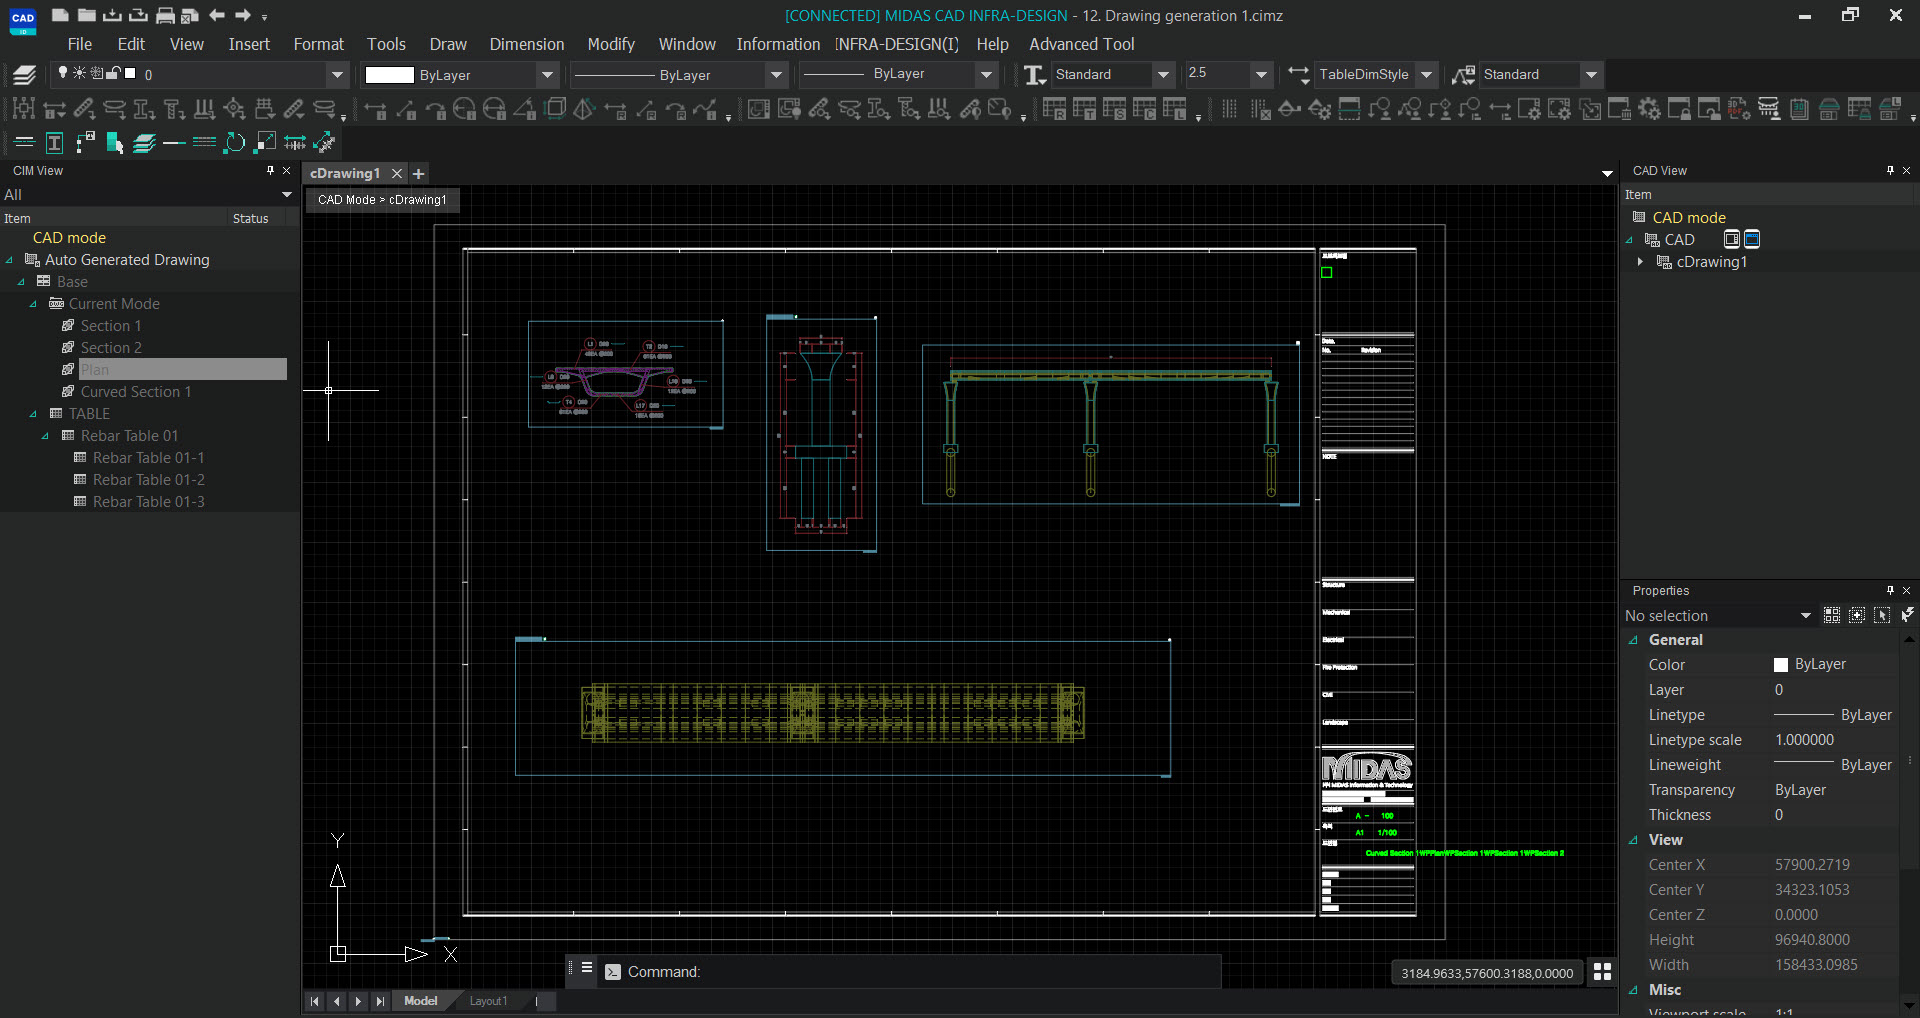The height and width of the screenshot is (1018, 1920).
Task: Select the Scale tool icon
Action: tap(265, 143)
